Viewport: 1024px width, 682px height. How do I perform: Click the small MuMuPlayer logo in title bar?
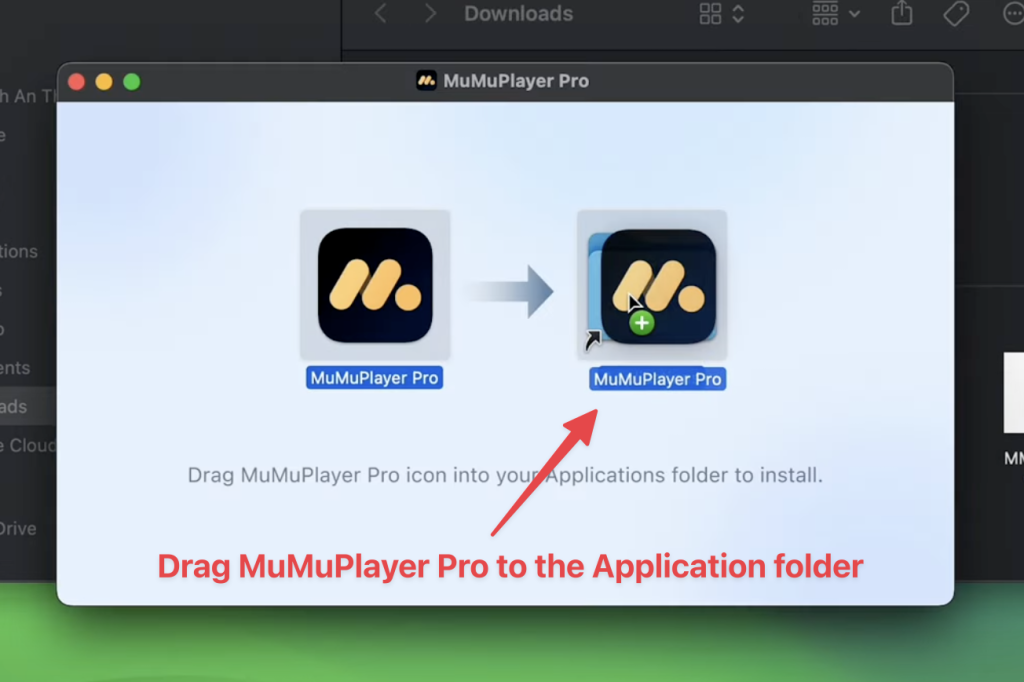tap(427, 81)
